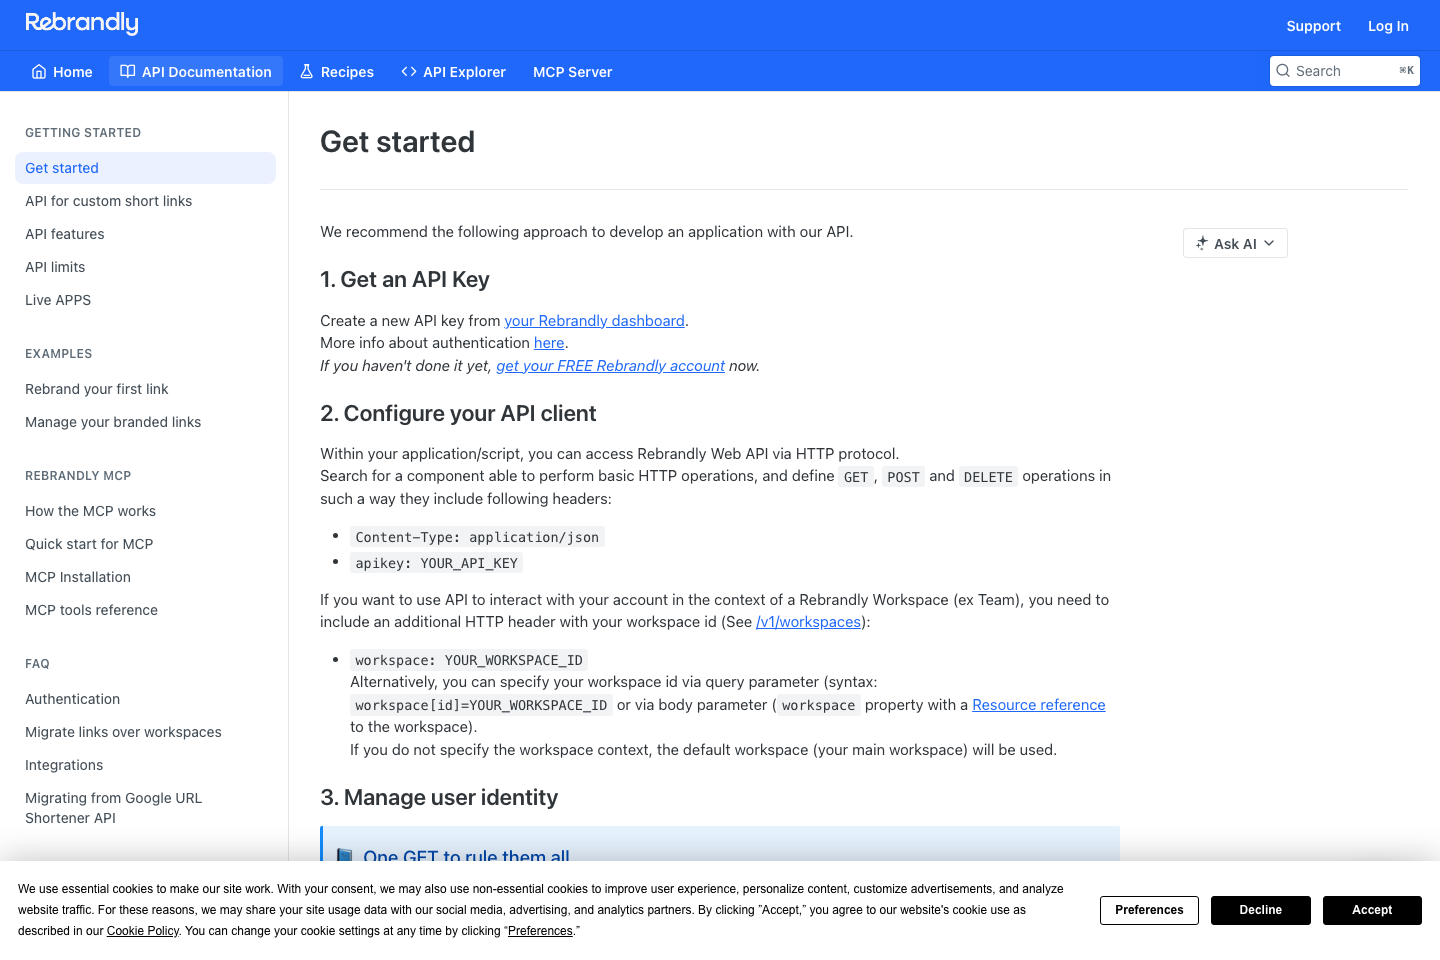Follow the your Rebrandly dashboard link
Screen dimensions: 1440x960
coord(594,320)
